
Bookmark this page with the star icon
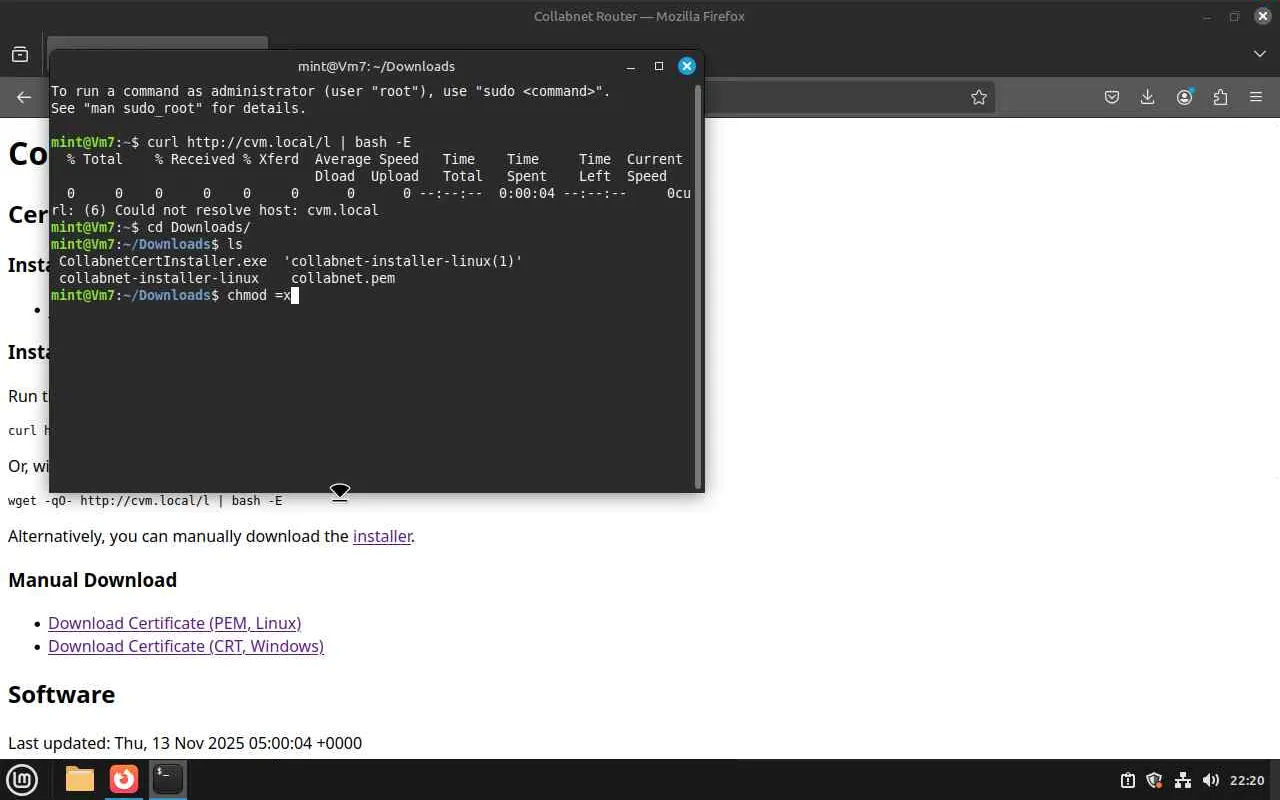[979, 97]
